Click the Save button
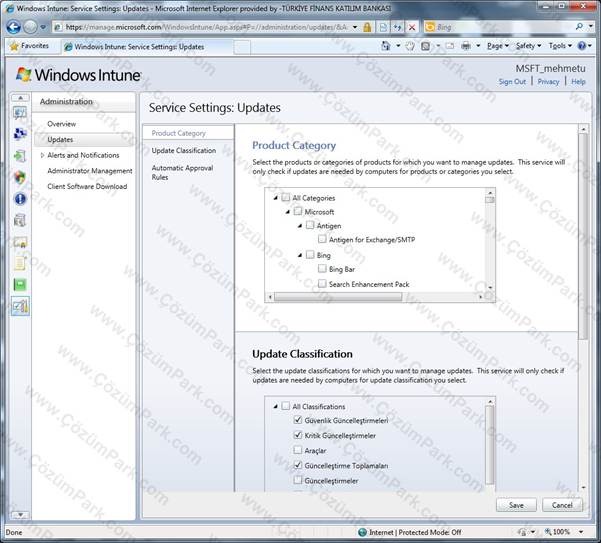 tap(516, 505)
